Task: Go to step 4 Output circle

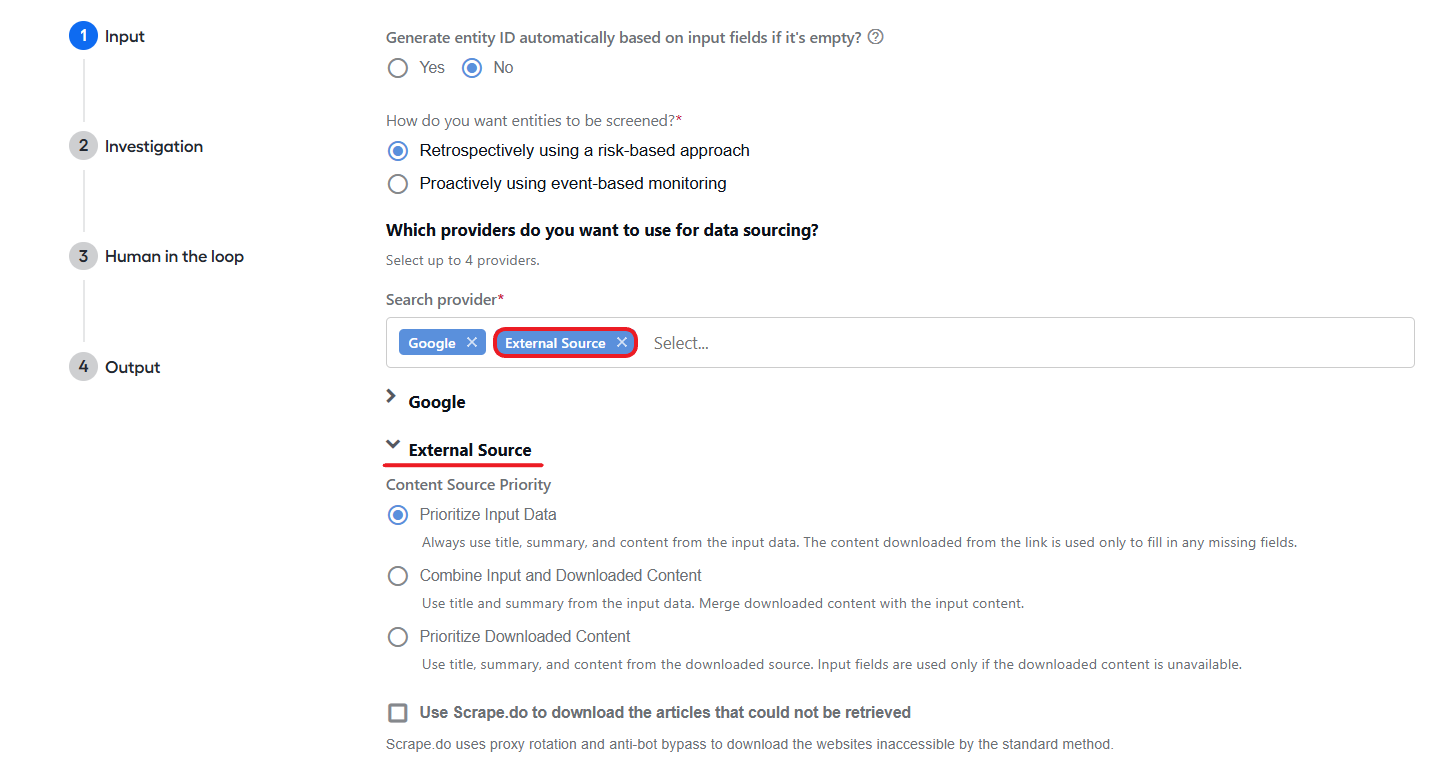Action: point(83,367)
